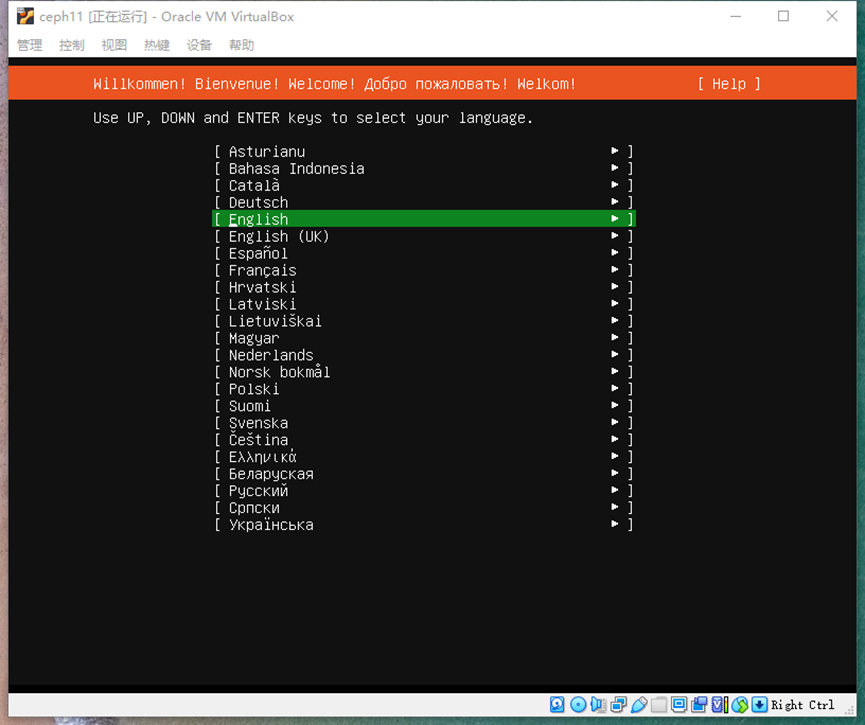Open the 视图 menu

point(114,45)
